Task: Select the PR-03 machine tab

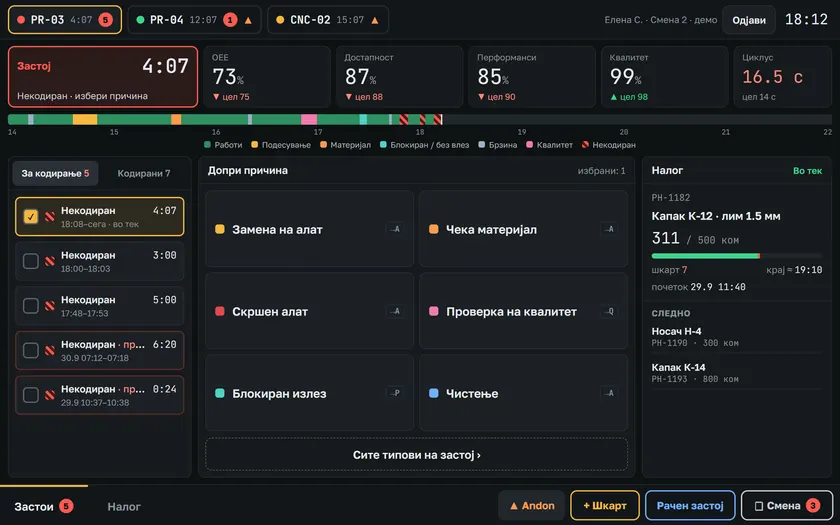Action: click(65, 20)
